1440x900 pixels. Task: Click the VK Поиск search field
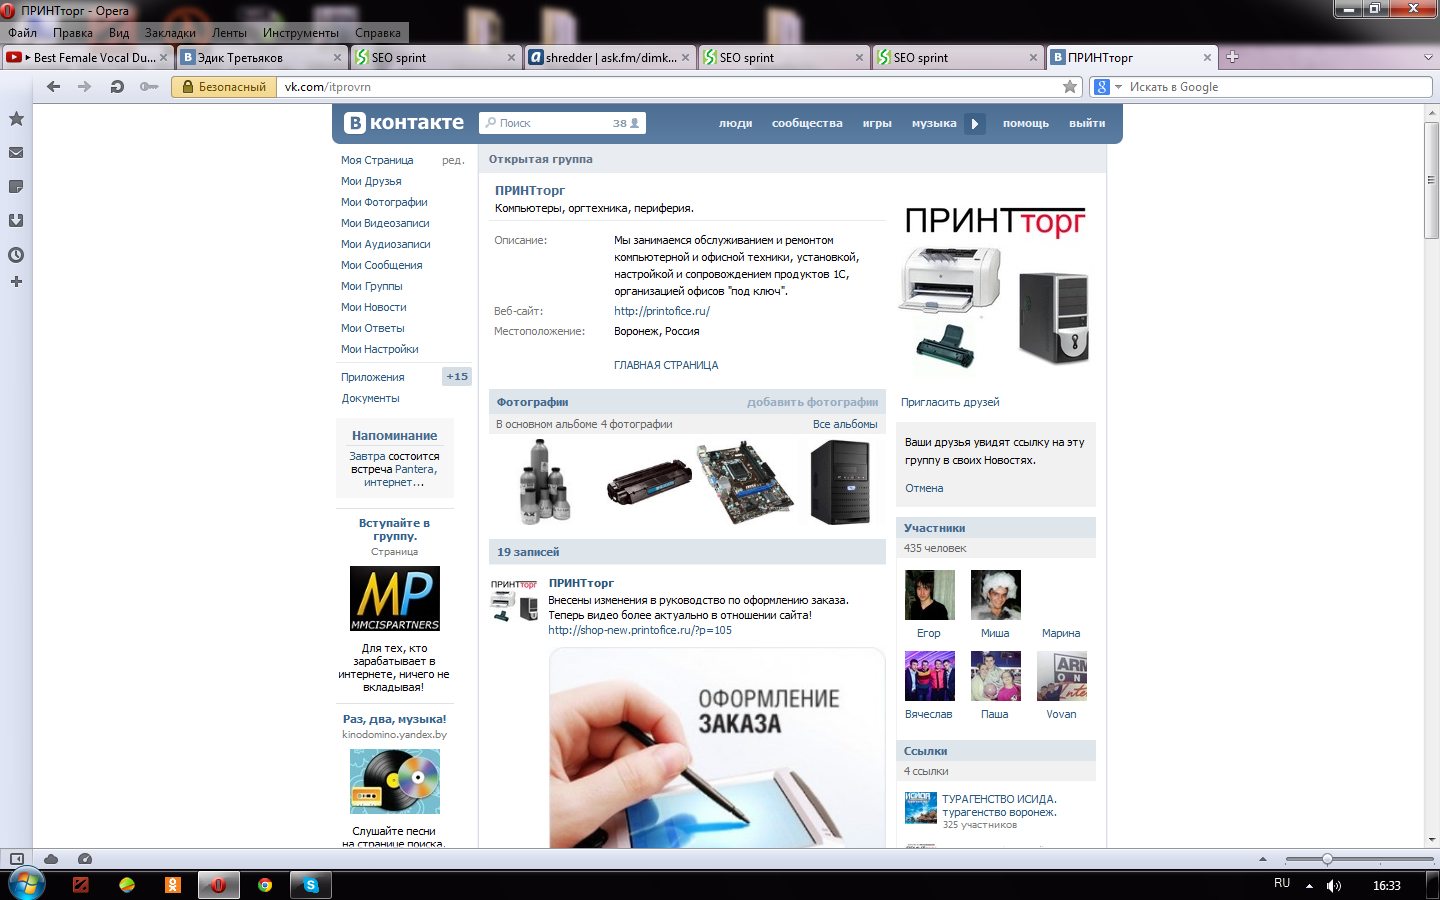click(x=563, y=123)
